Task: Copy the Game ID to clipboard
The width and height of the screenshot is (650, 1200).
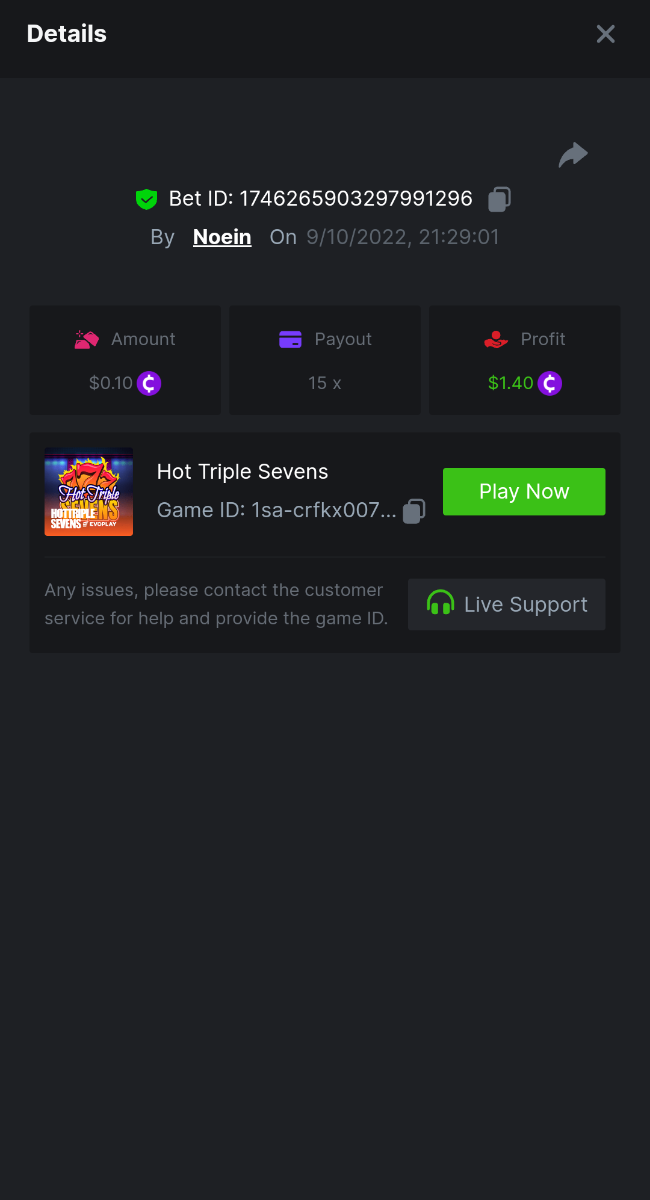Action: [414, 511]
